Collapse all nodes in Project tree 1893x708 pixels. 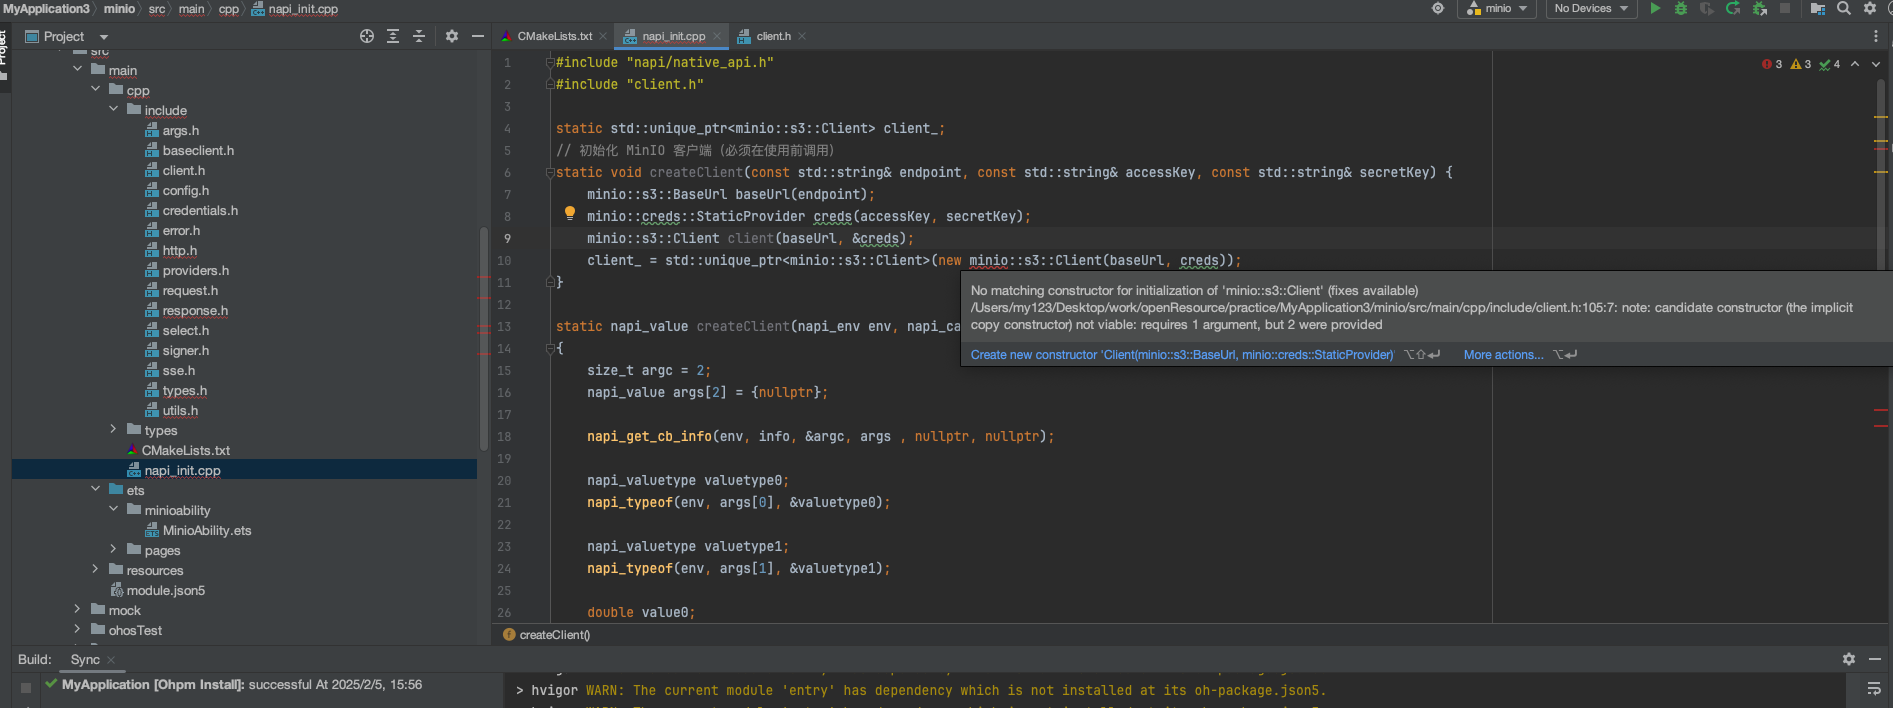pyautogui.click(x=419, y=36)
